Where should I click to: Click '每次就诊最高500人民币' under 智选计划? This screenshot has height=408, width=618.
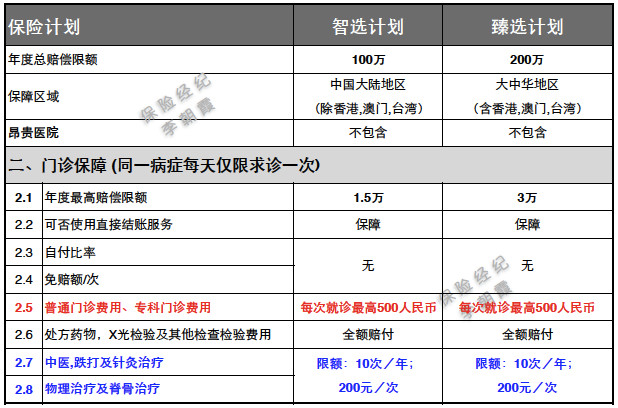pyautogui.click(x=368, y=307)
